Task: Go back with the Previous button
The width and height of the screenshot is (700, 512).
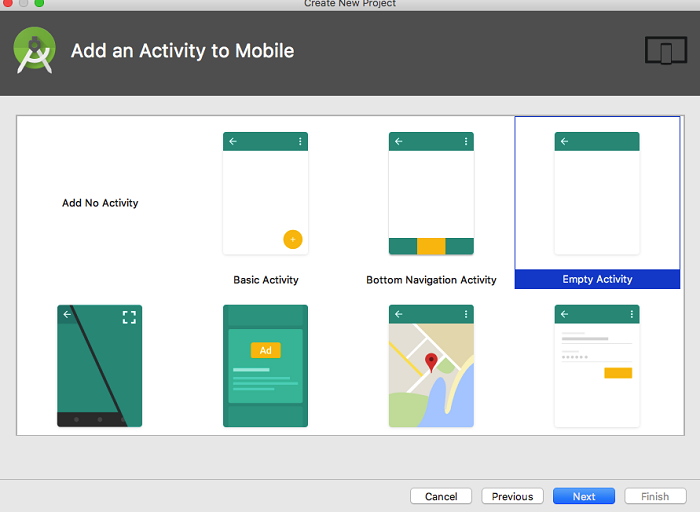Action: (512, 496)
